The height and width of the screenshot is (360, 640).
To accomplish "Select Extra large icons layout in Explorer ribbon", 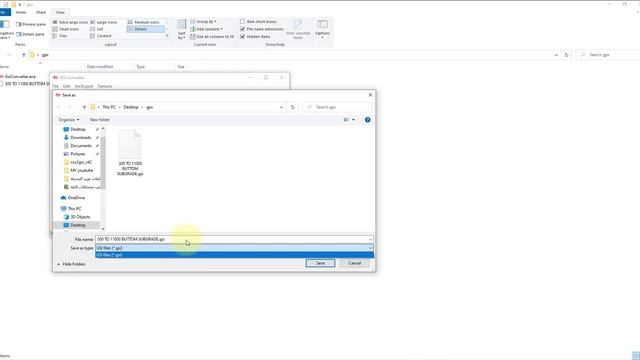I will click(70, 22).
